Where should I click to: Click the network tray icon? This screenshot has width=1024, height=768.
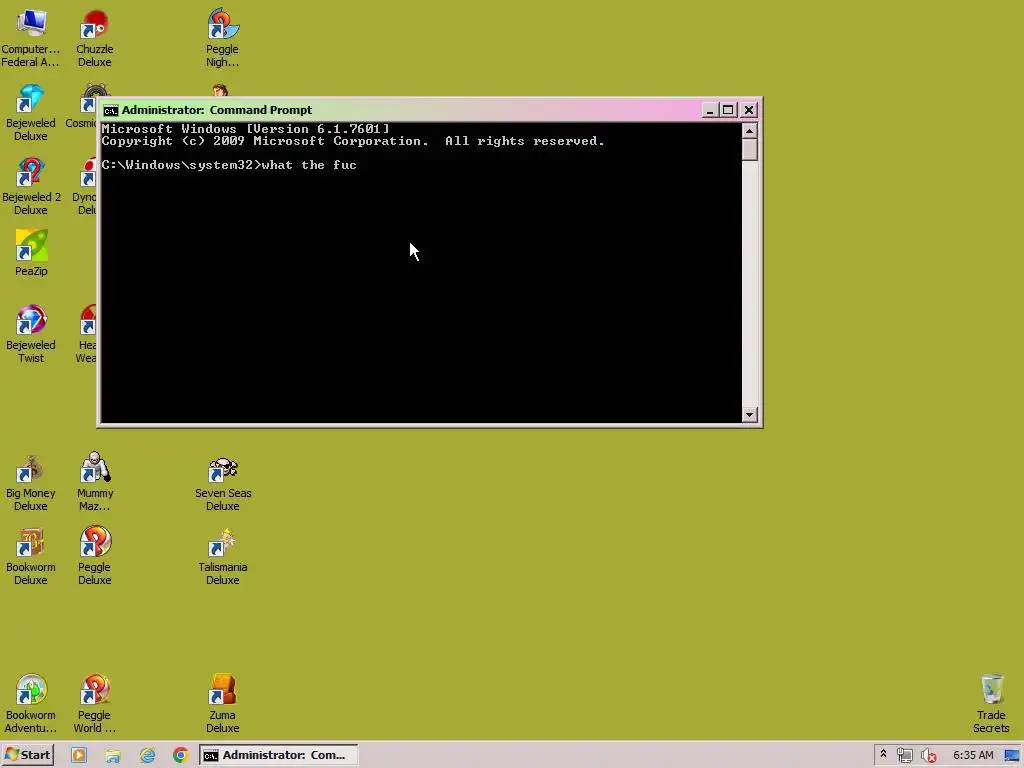[904, 756]
